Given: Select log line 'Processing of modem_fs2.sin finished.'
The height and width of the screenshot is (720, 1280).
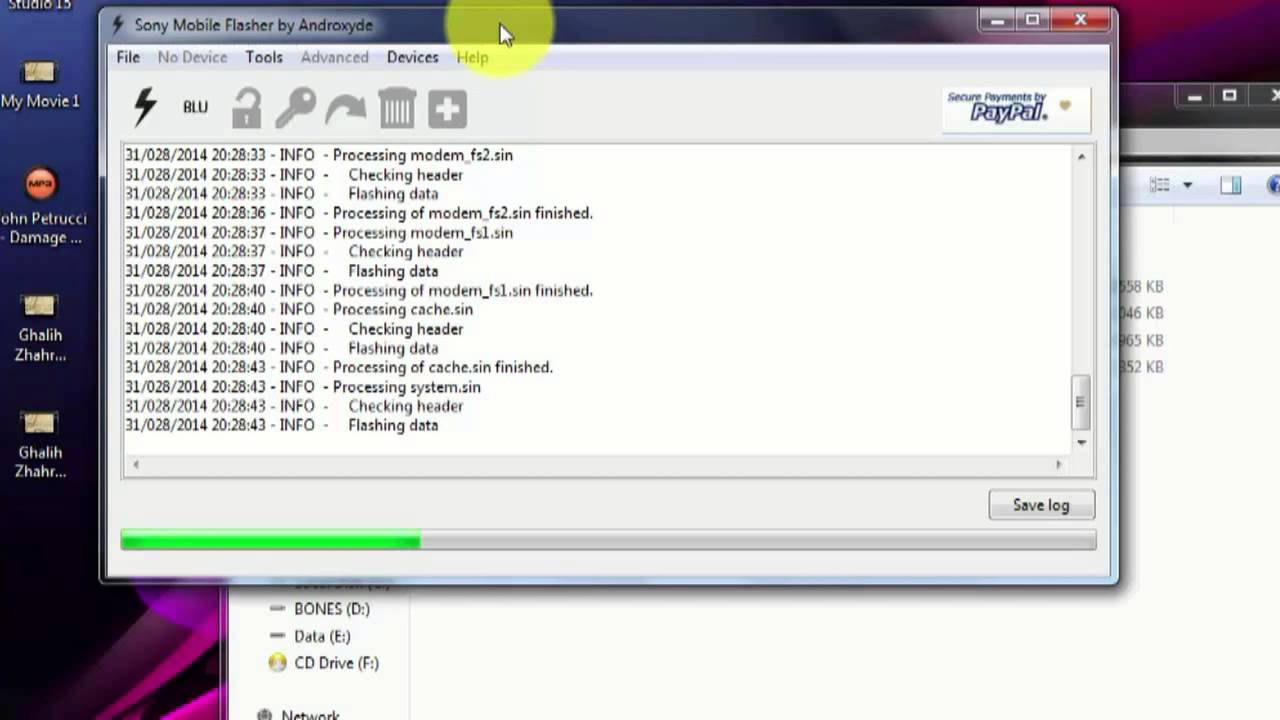Looking at the screenshot, I should click(x=359, y=213).
